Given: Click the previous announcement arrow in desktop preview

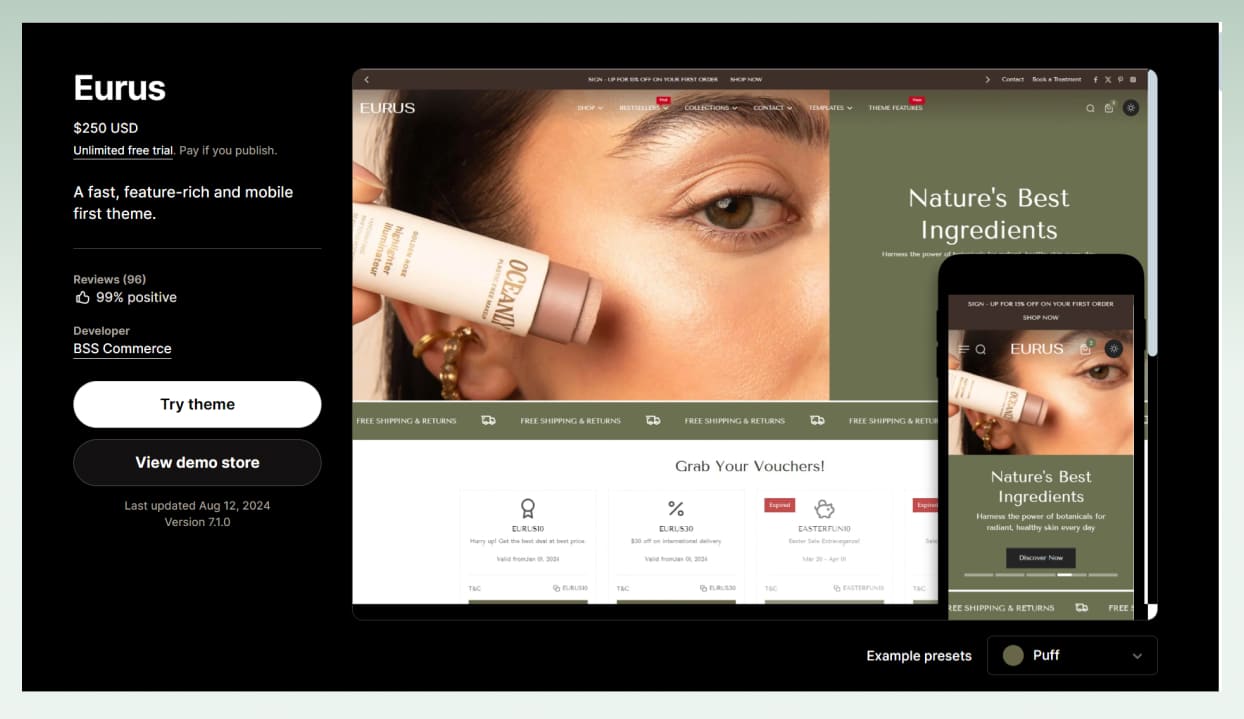Looking at the screenshot, I should pos(366,79).
